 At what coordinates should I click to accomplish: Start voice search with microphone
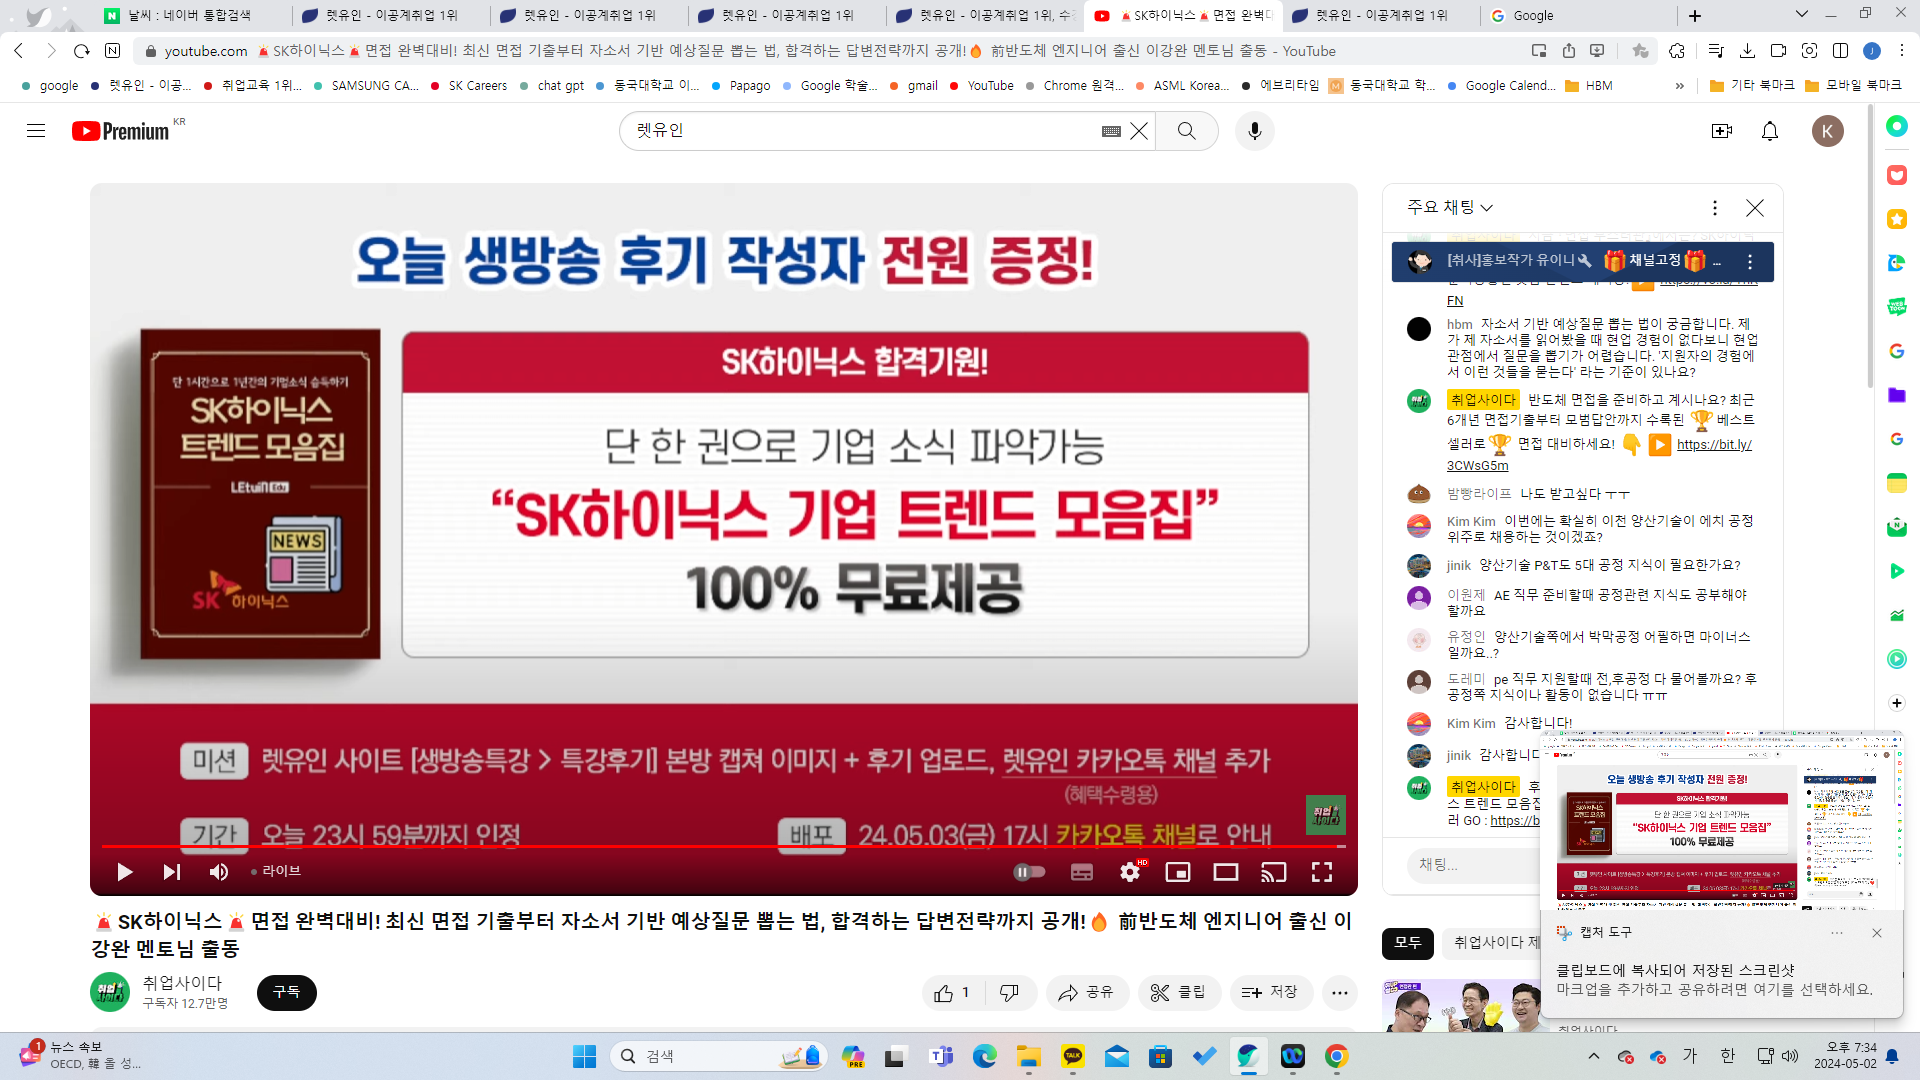(1255, 131)
